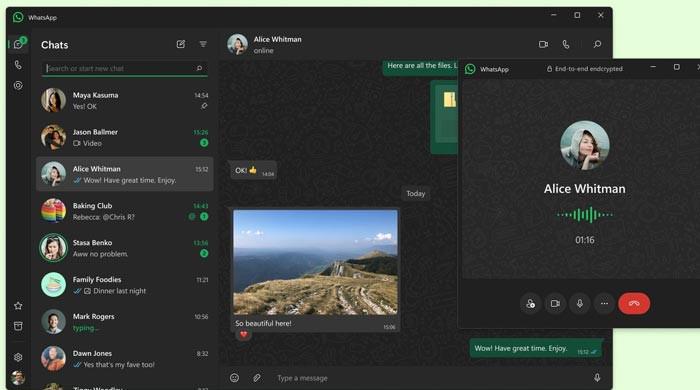700x390 pixels.
Task: Start a new chat with compose icon
Action: tap(181, 44)
